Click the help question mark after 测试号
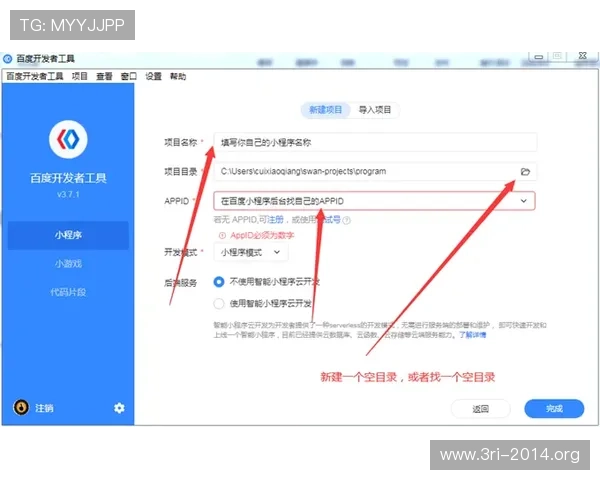 [x=347, y=220]
